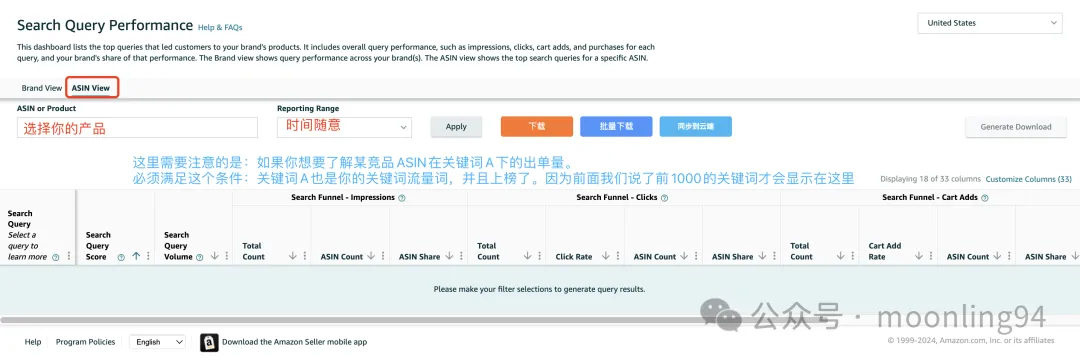
Task: Open the help tooltip beside Search Query header
Action: click(x=56, y=257)
